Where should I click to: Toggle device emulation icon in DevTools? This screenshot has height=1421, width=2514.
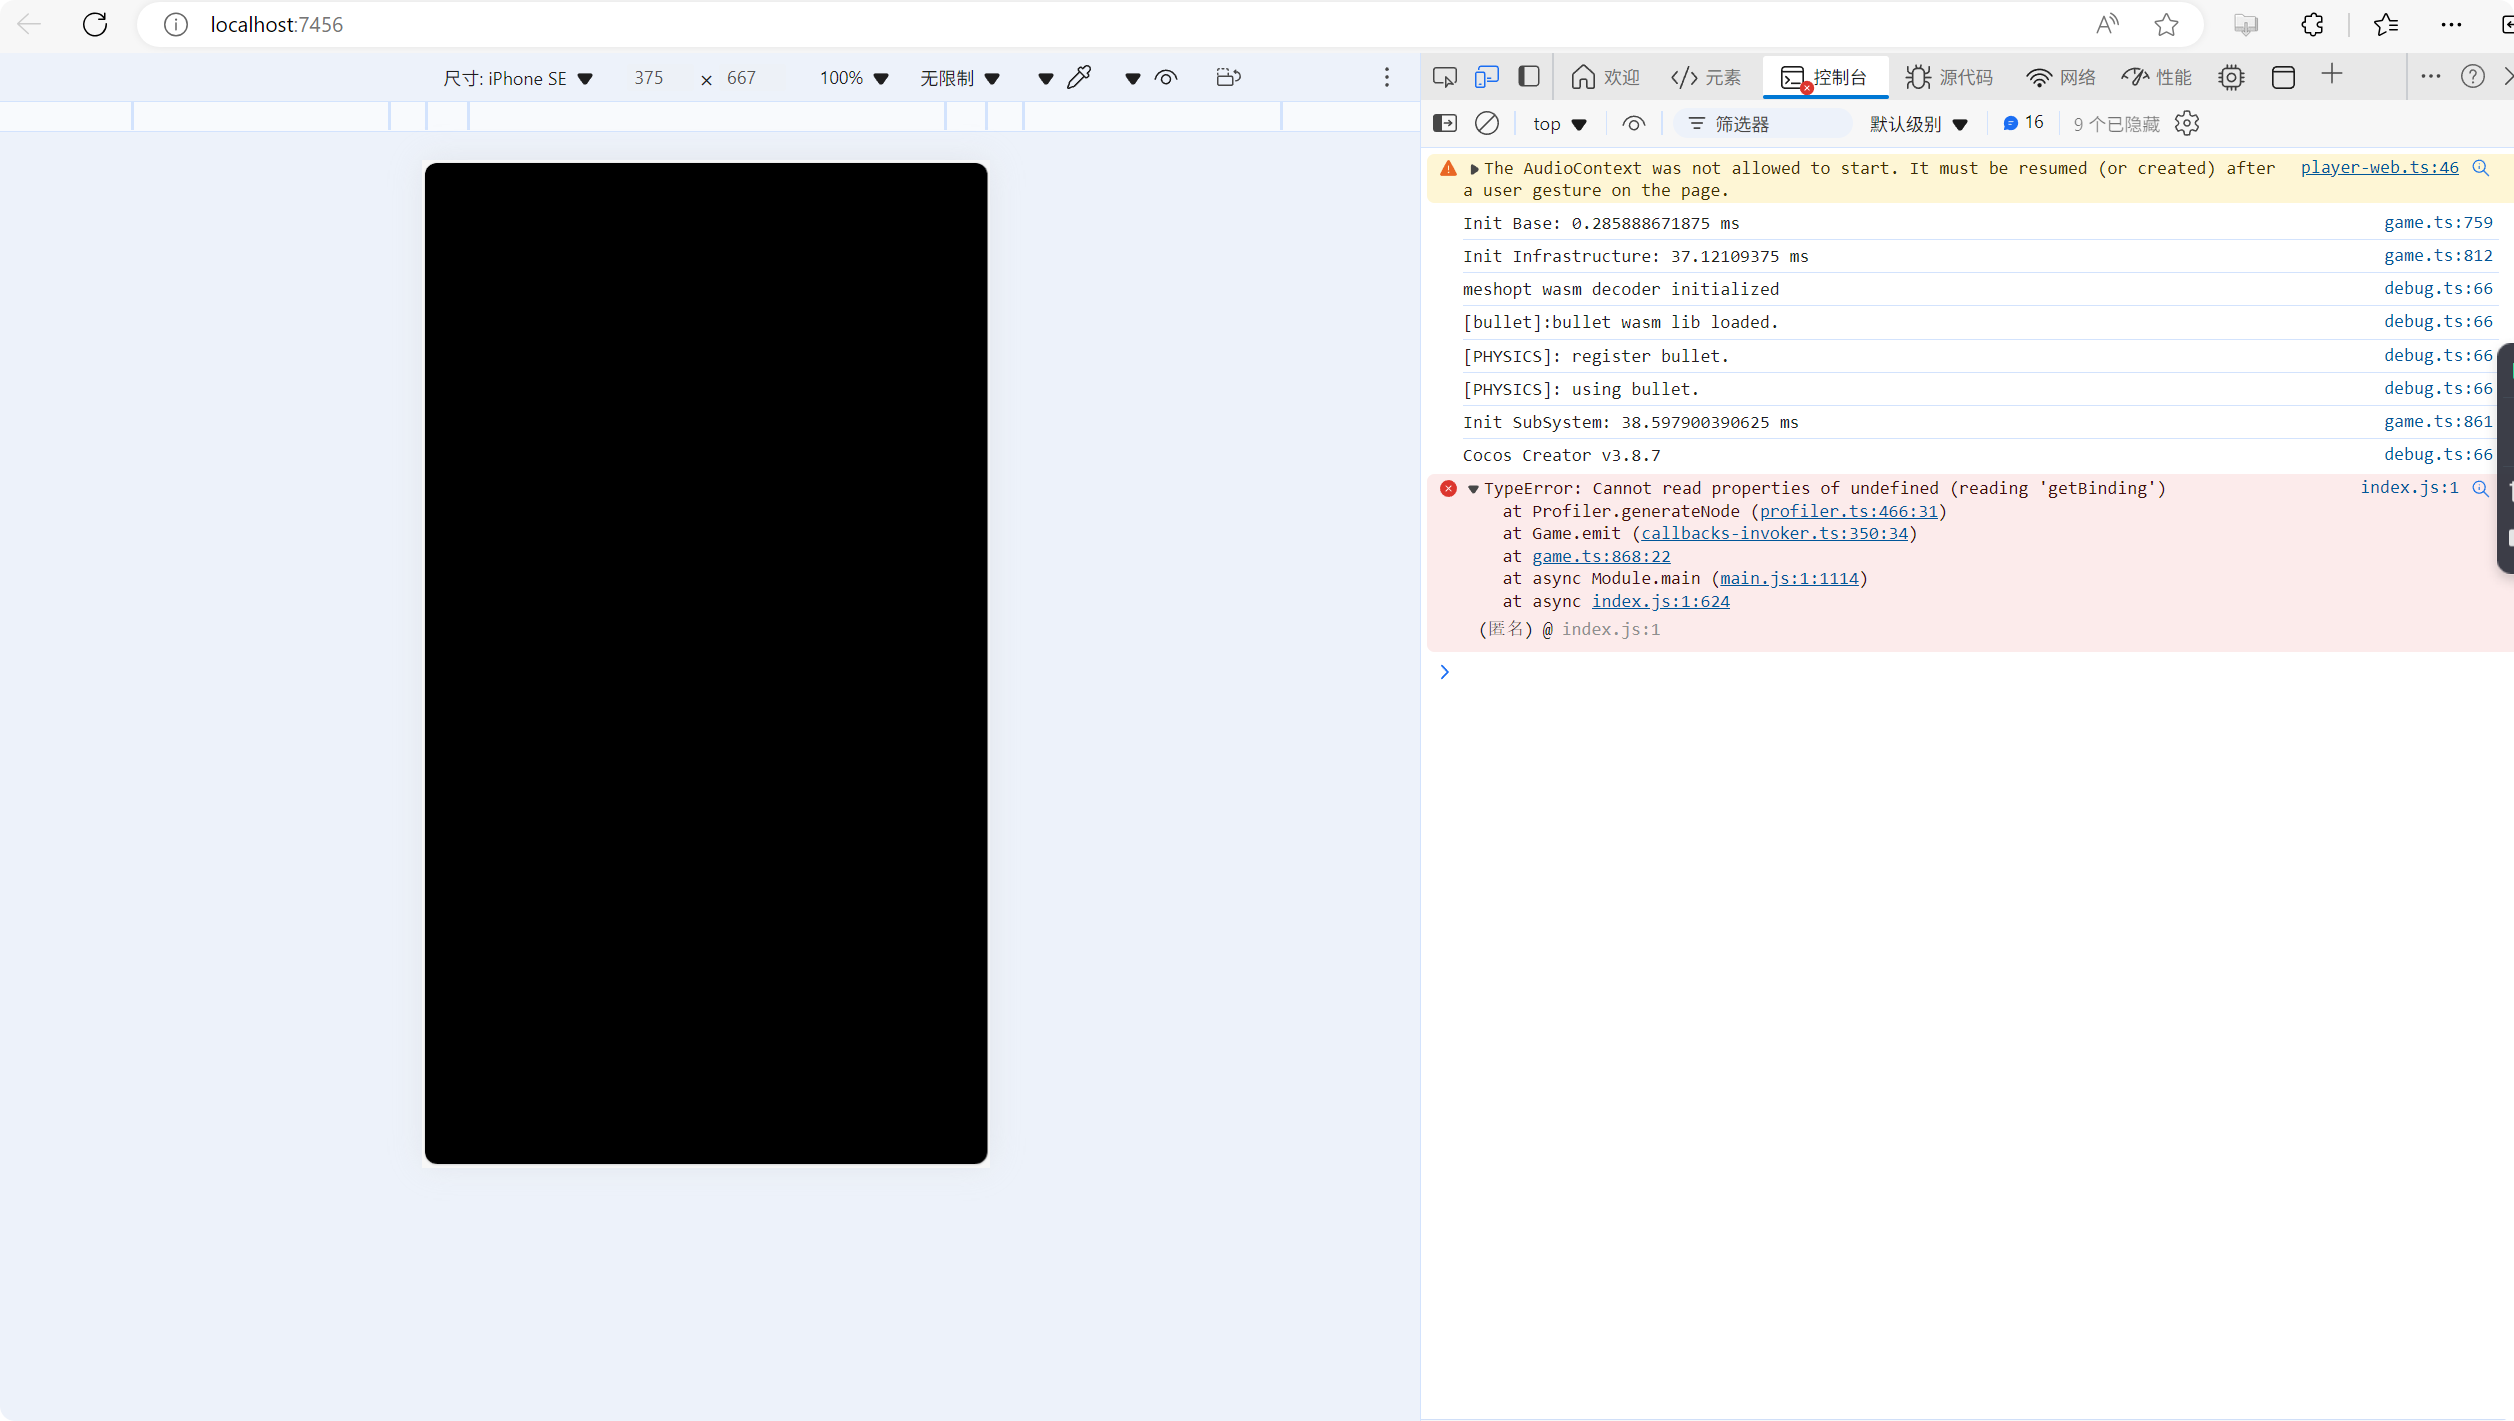click(1487, 77)
